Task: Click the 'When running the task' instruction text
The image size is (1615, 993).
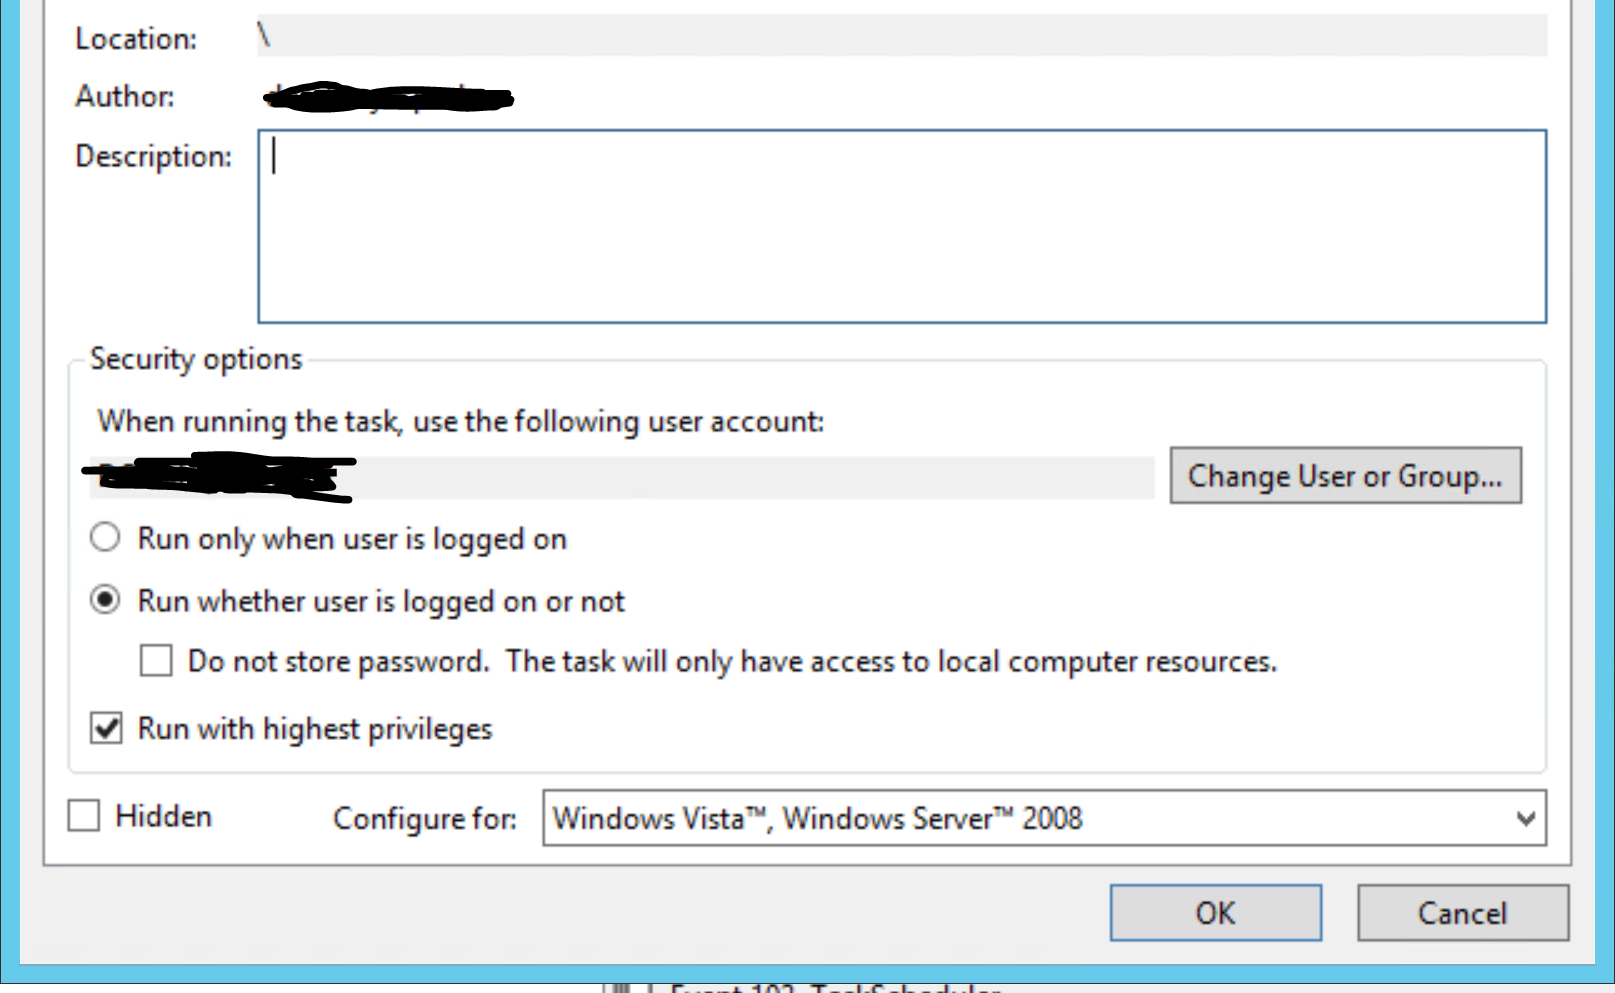Action: coord(460,421)
